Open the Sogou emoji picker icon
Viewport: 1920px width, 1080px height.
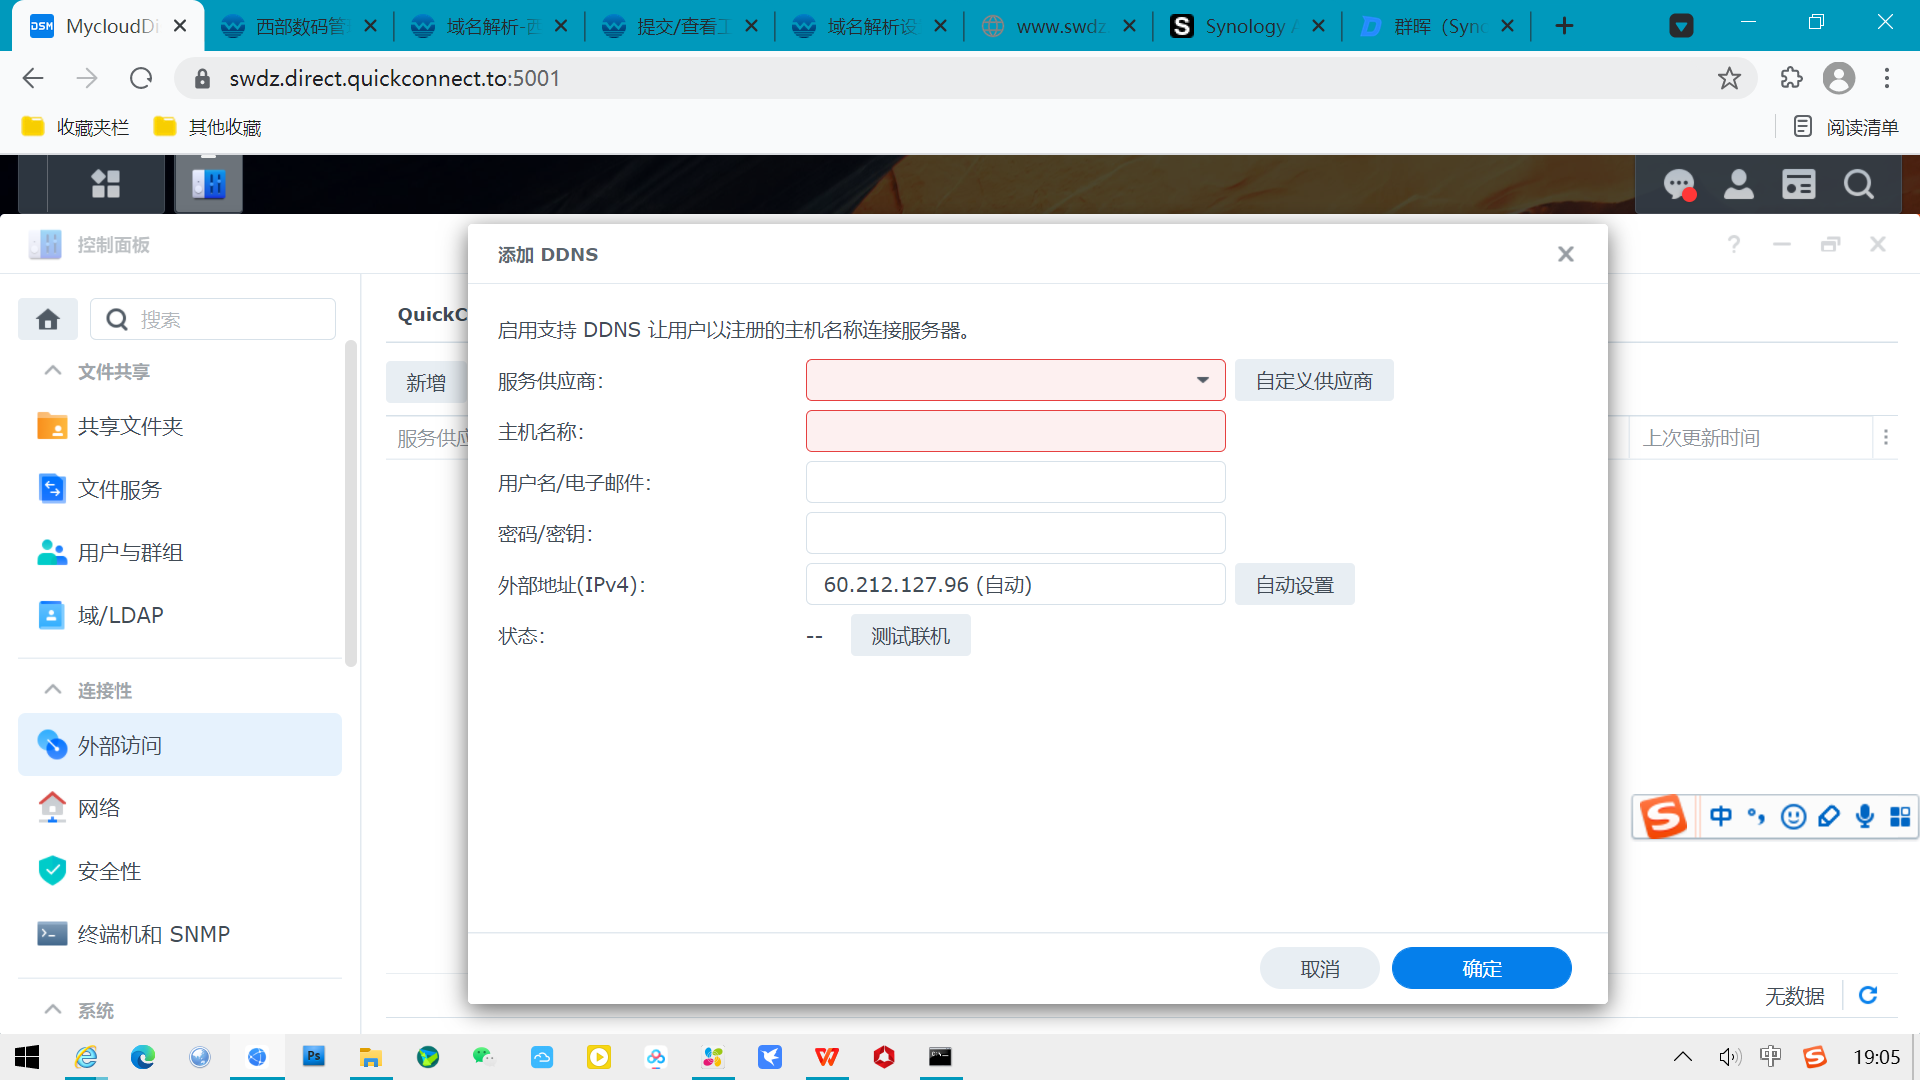tap(1793, 816)
